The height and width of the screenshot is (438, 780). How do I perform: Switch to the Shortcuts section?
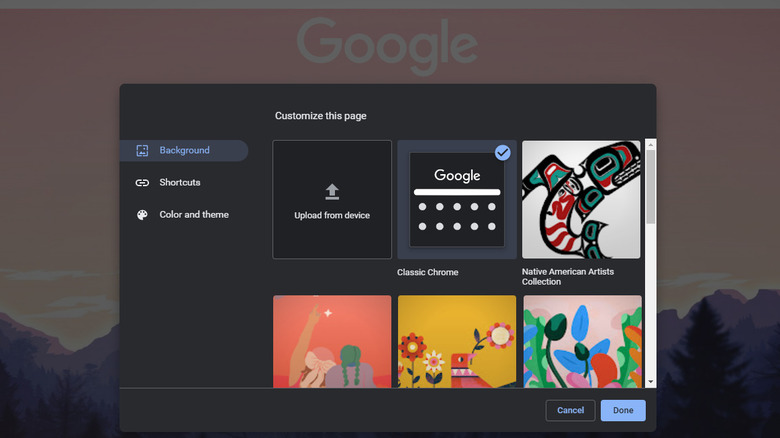(x=180, y=183)
